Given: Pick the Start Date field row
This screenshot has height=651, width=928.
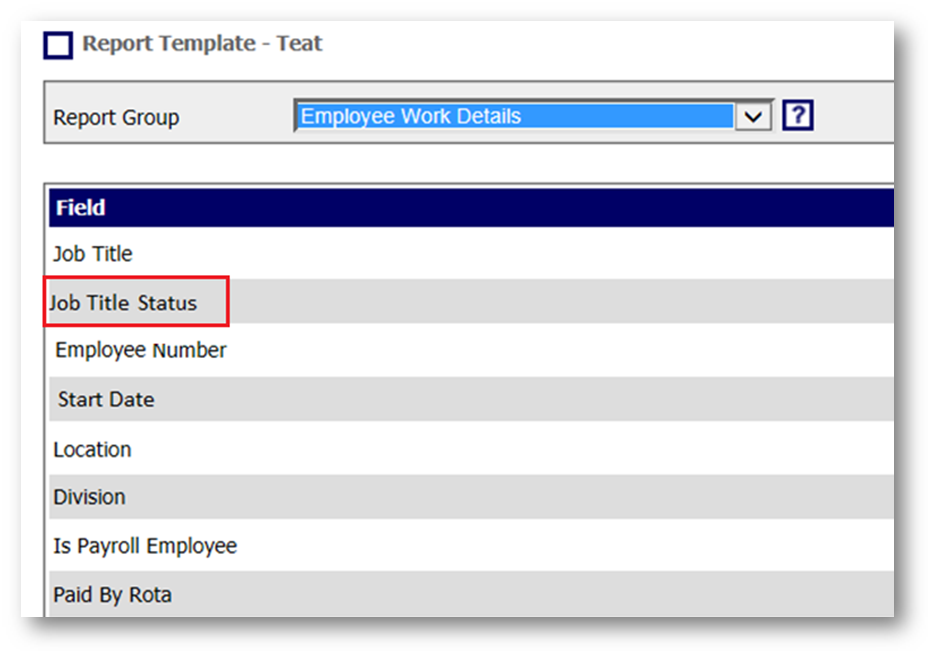Looking at the screenshot, I should [106, 399].
